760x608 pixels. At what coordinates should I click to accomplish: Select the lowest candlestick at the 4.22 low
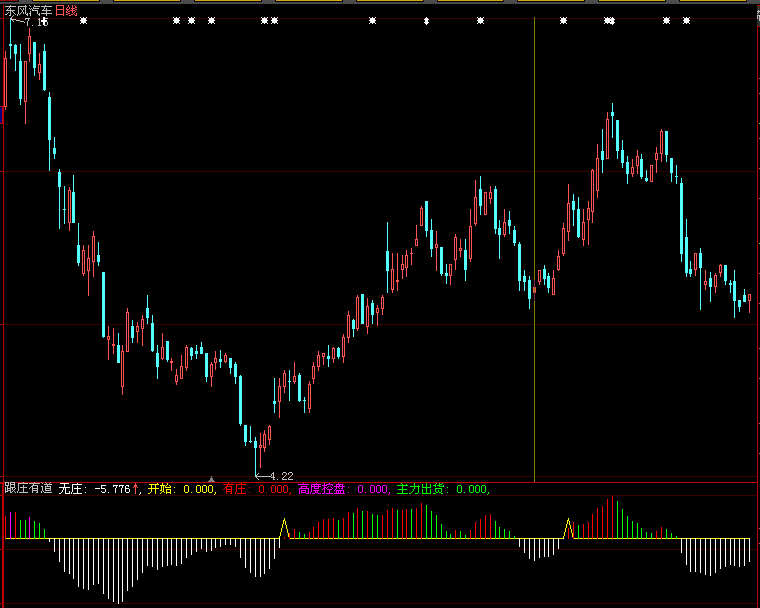point(255,457)
